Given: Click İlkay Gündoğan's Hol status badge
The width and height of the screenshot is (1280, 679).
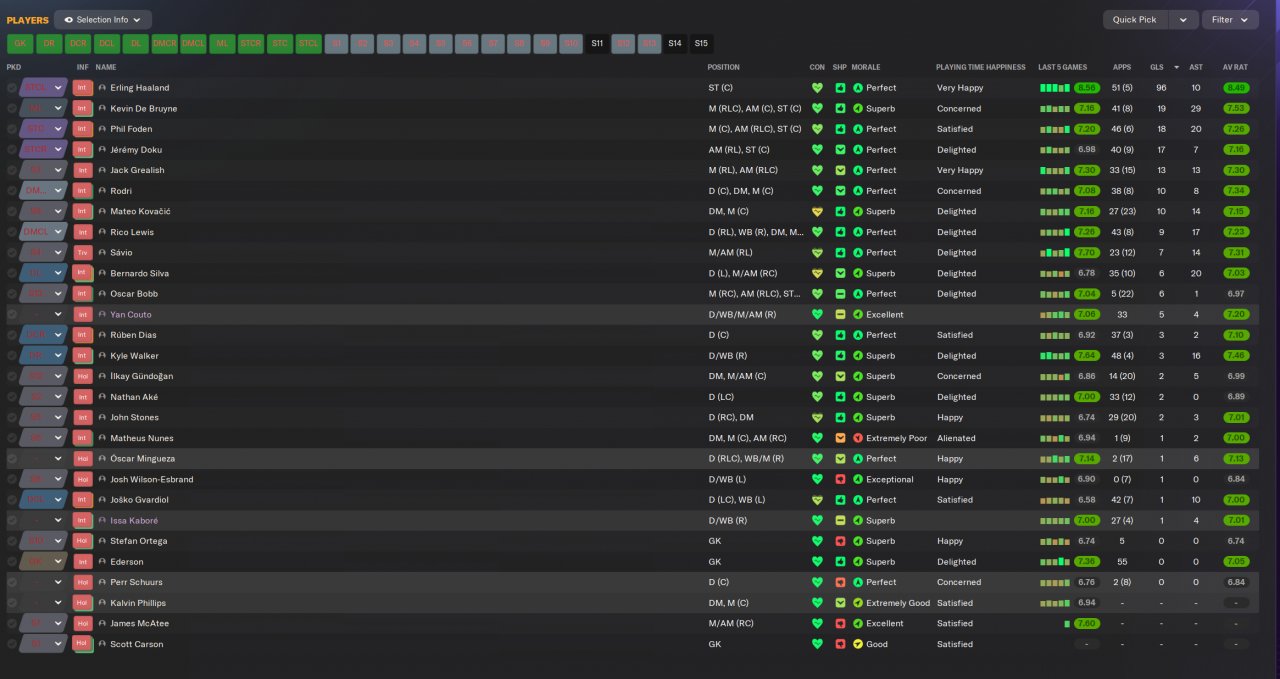Looking at the screenshot, I should 83,376.
